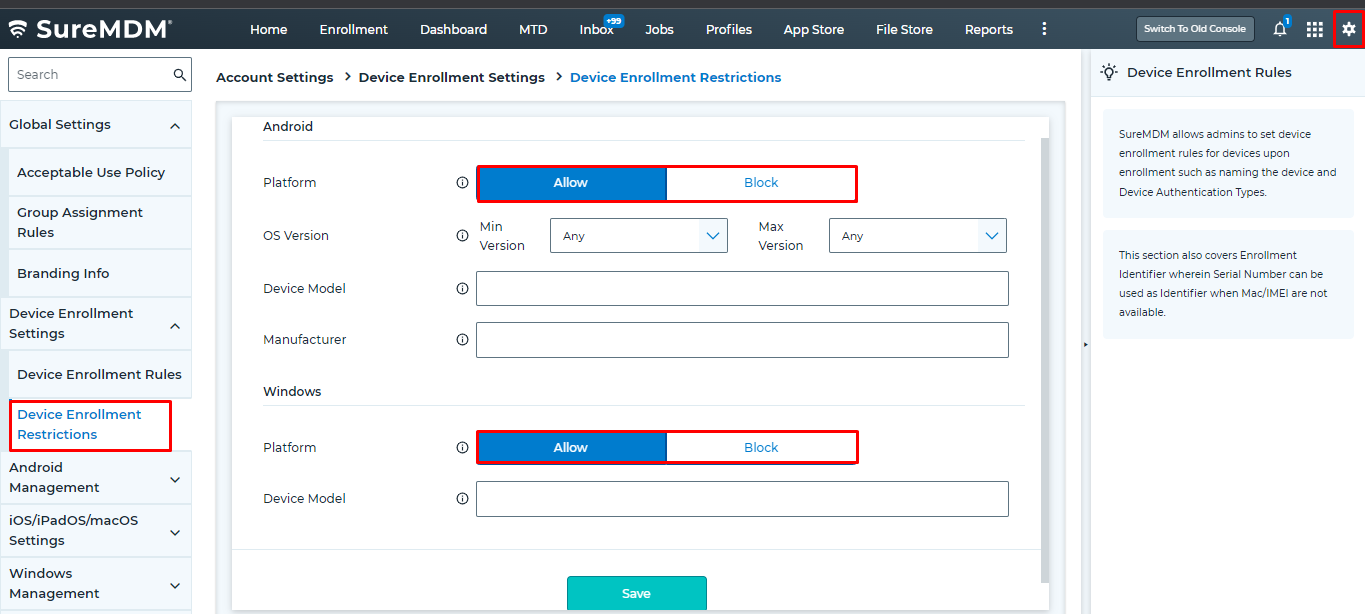
Task: Open the notification bell
Action: coord(1279,28)
